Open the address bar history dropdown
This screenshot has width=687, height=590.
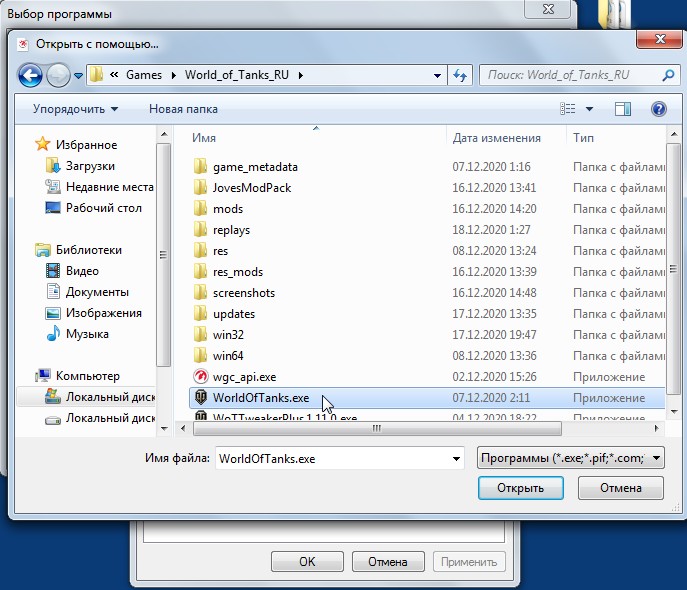[437, 75]
